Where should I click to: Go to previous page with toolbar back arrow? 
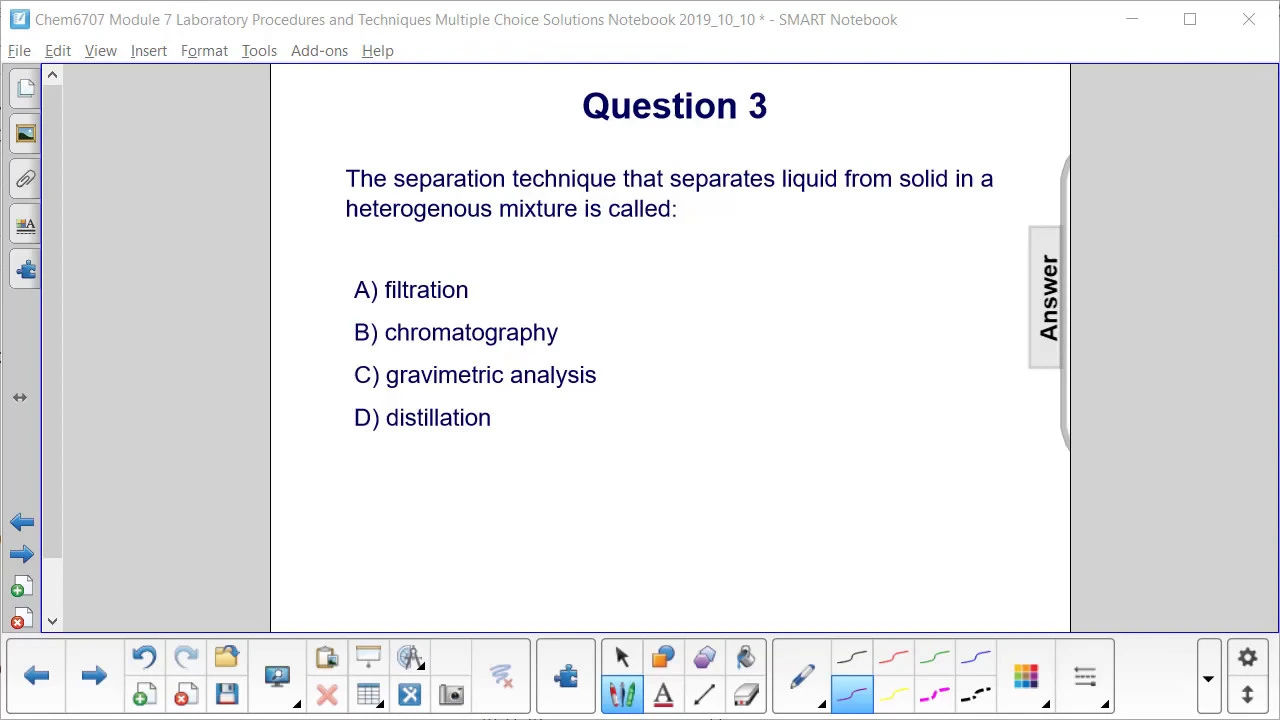(x=37, y=676)
